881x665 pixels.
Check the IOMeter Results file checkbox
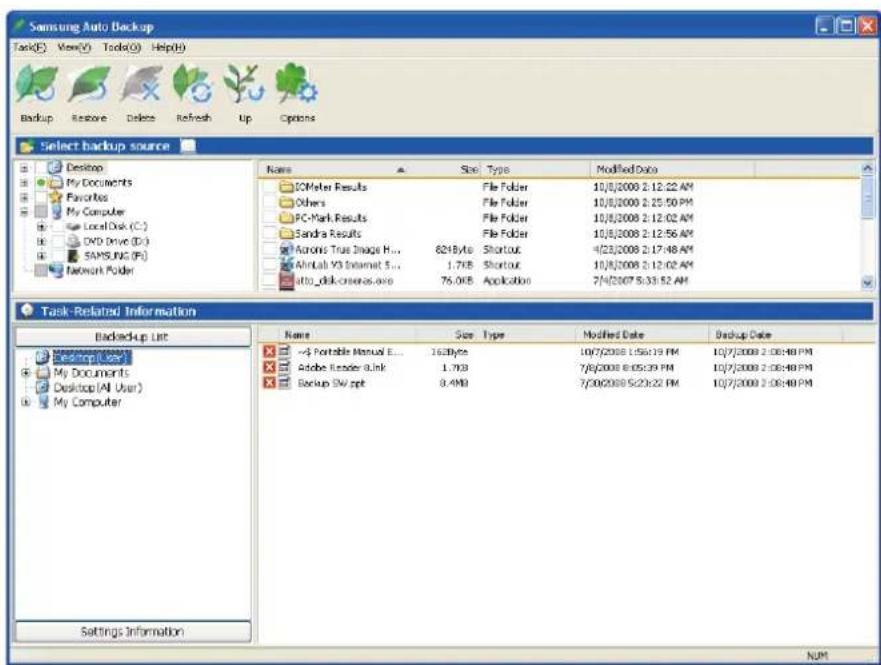click(270, 186)
